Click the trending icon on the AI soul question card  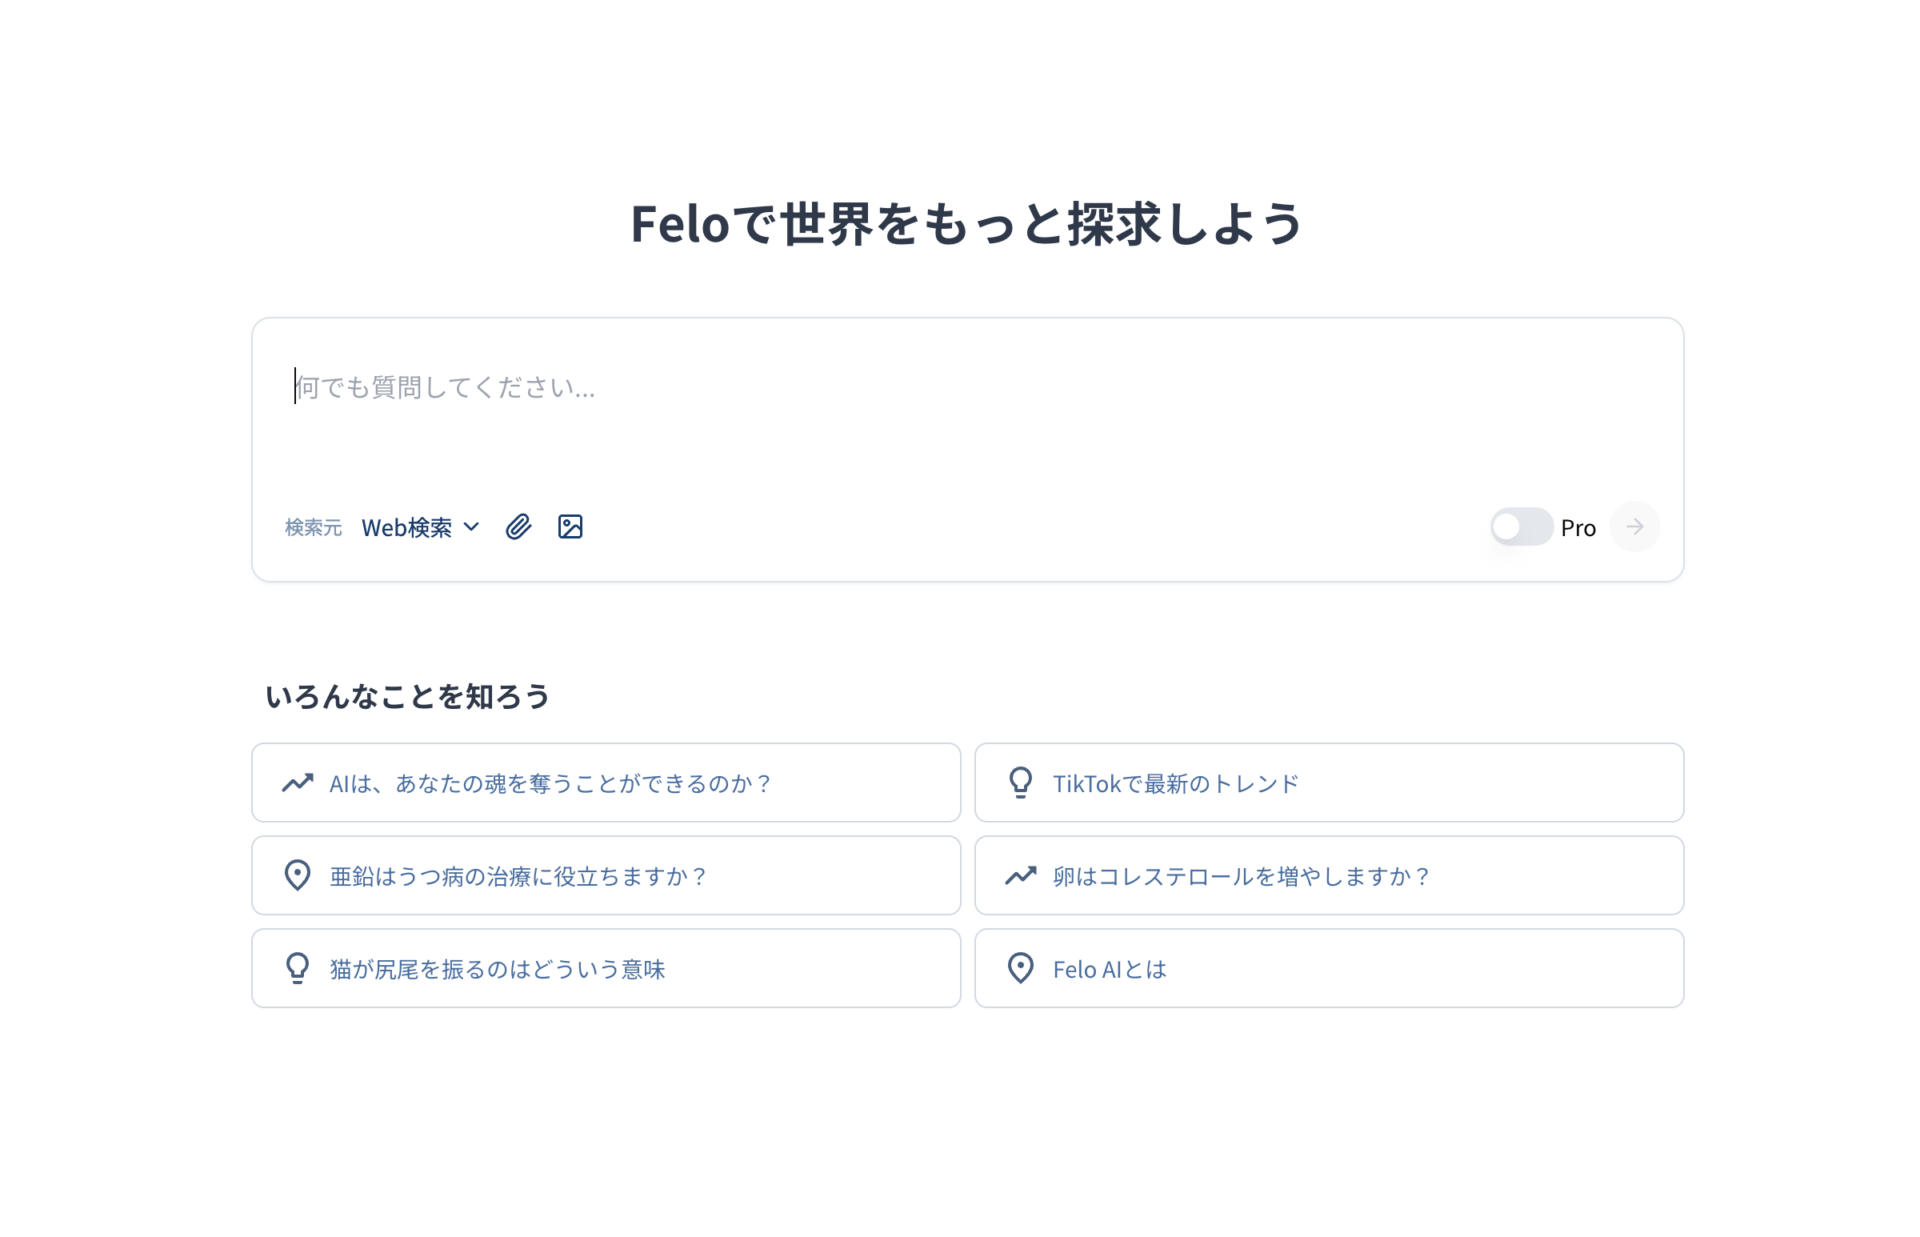click(x=297, y=783)
